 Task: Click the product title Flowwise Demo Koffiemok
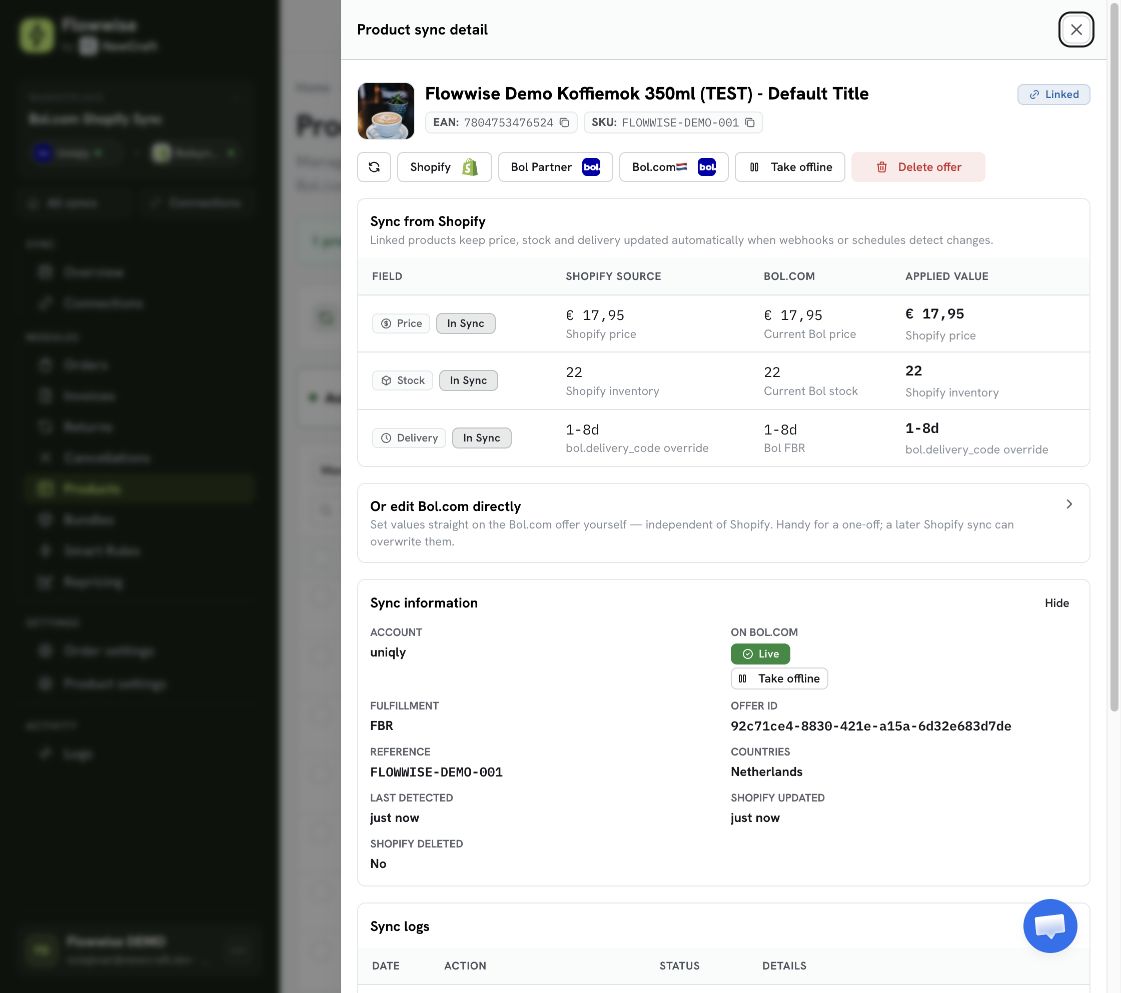646,94
